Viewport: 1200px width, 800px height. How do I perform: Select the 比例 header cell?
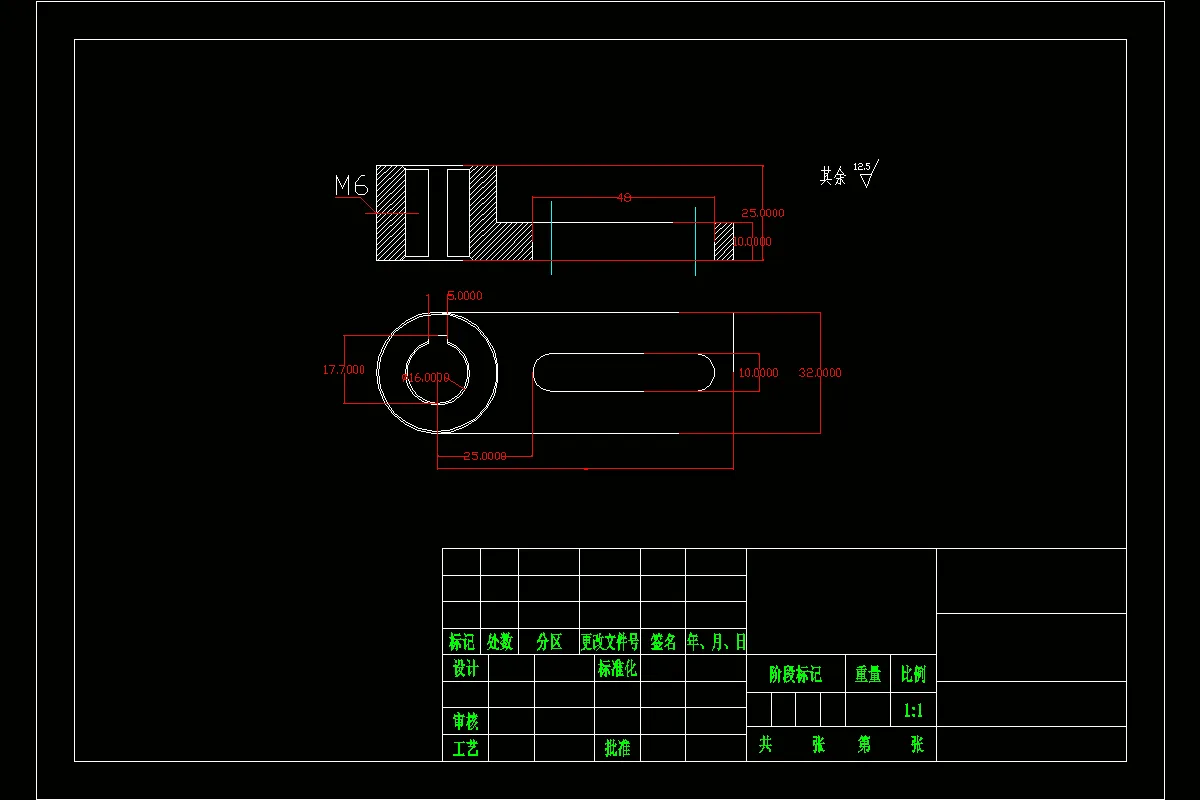click(x=913, y=675)
